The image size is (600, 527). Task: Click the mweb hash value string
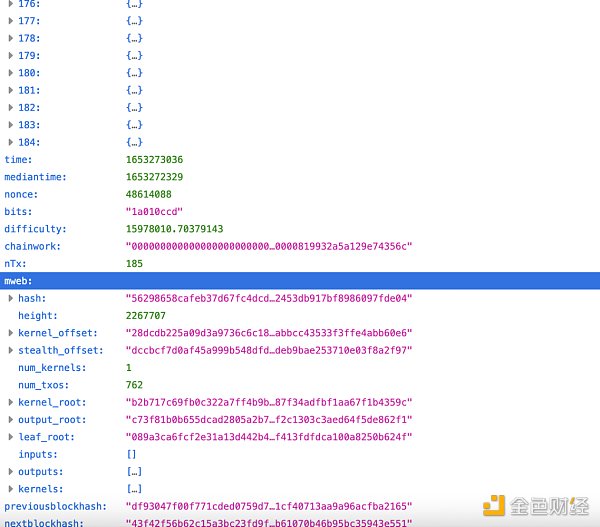click(268, 298)
